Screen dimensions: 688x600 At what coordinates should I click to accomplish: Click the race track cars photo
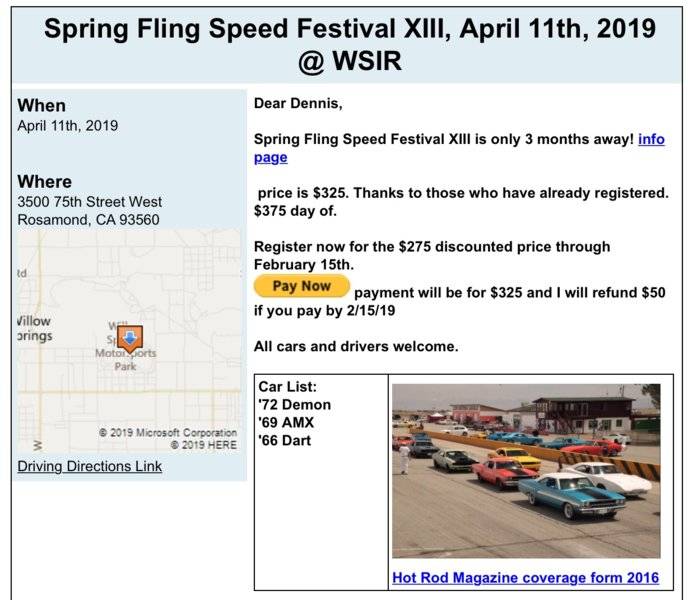[x=526, y=471]
